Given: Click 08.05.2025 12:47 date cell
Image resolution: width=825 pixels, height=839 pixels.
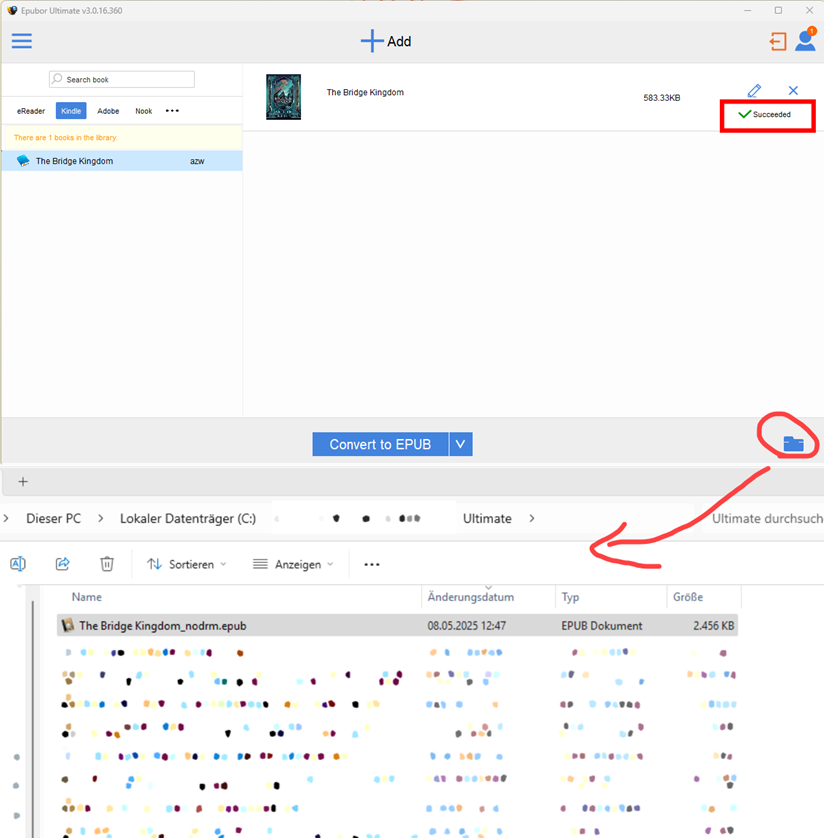Looking at the screenshot, I should tap(467, 626).
